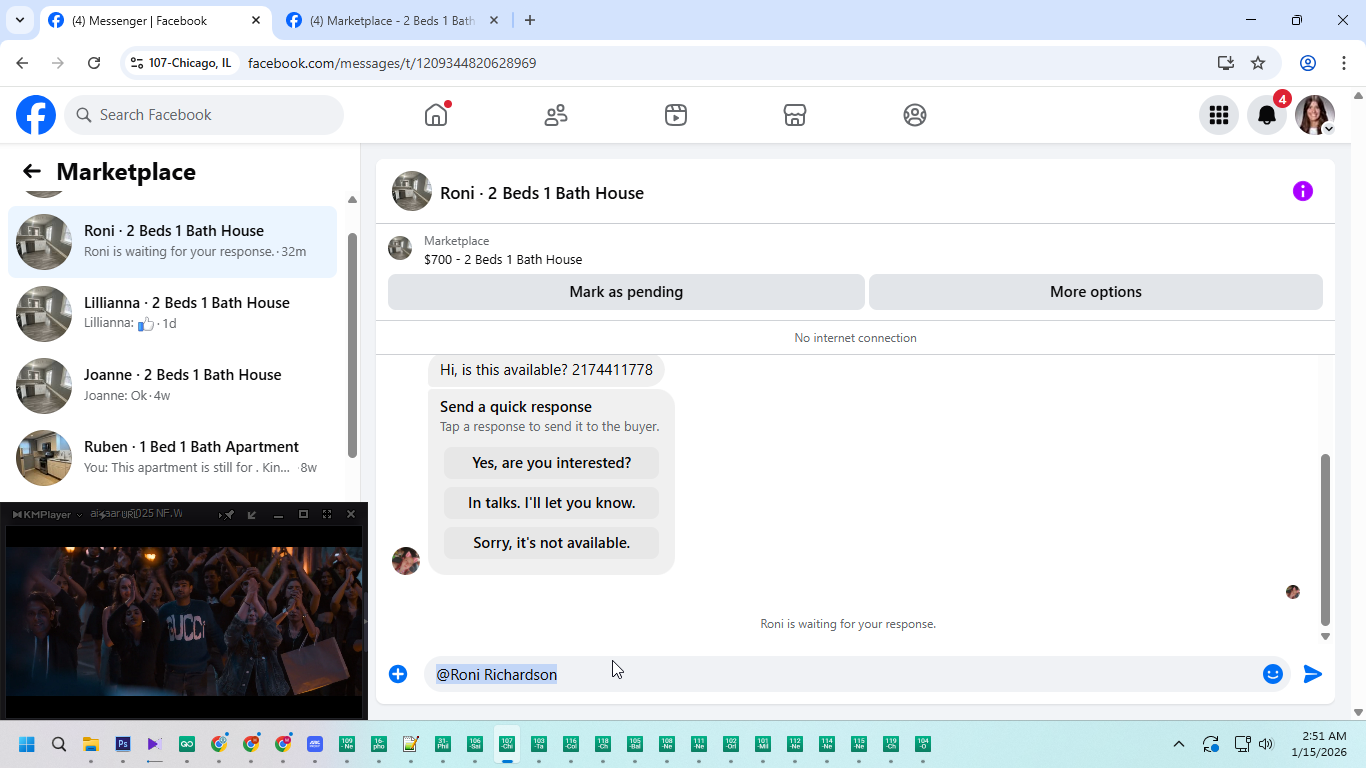The image size is (1366, 768).
Task: Click Ruben's apartment listing thumbnail
Action: pos(44,458)
